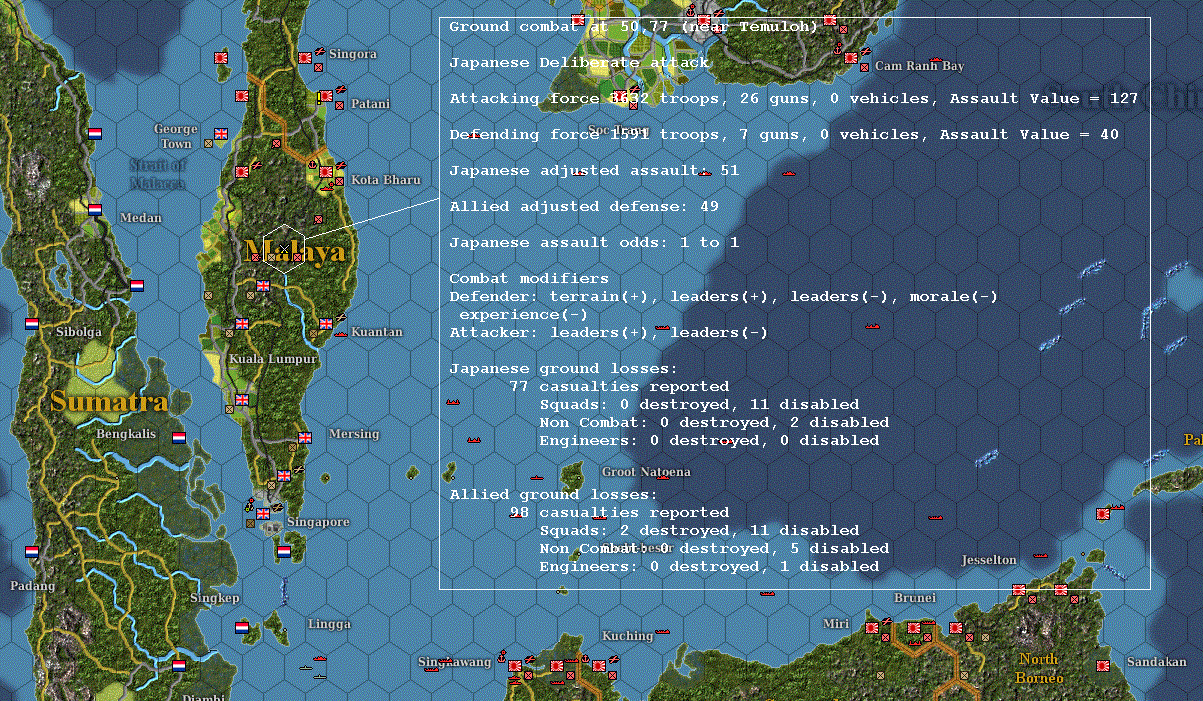Click the Singora label
This screenshot has width=1203, height=701.
click(353, 54)
